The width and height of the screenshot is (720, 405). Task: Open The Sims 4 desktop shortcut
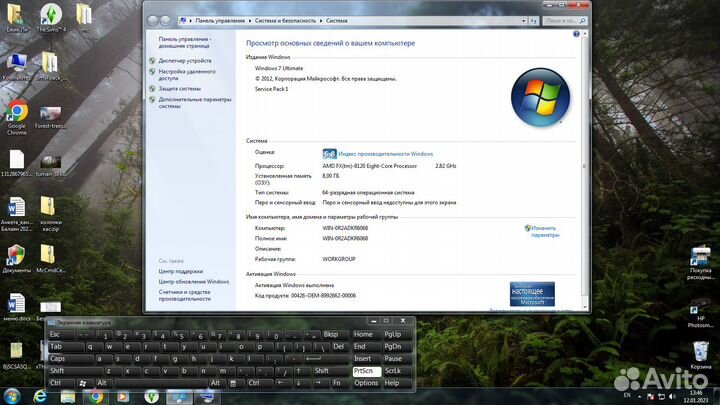click(x=51, y=18)
